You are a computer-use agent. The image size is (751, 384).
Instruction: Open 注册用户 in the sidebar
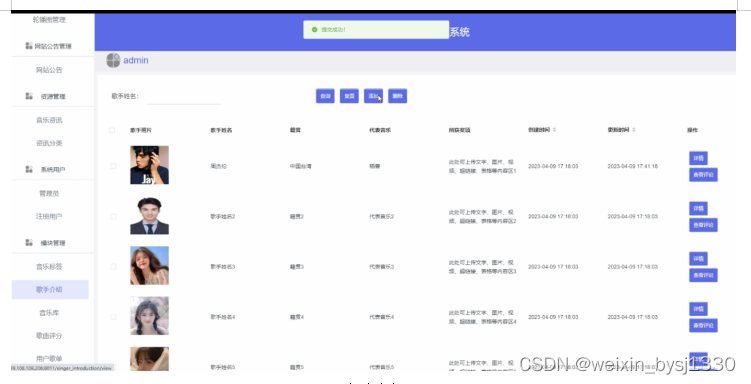[x=49, y=216]
